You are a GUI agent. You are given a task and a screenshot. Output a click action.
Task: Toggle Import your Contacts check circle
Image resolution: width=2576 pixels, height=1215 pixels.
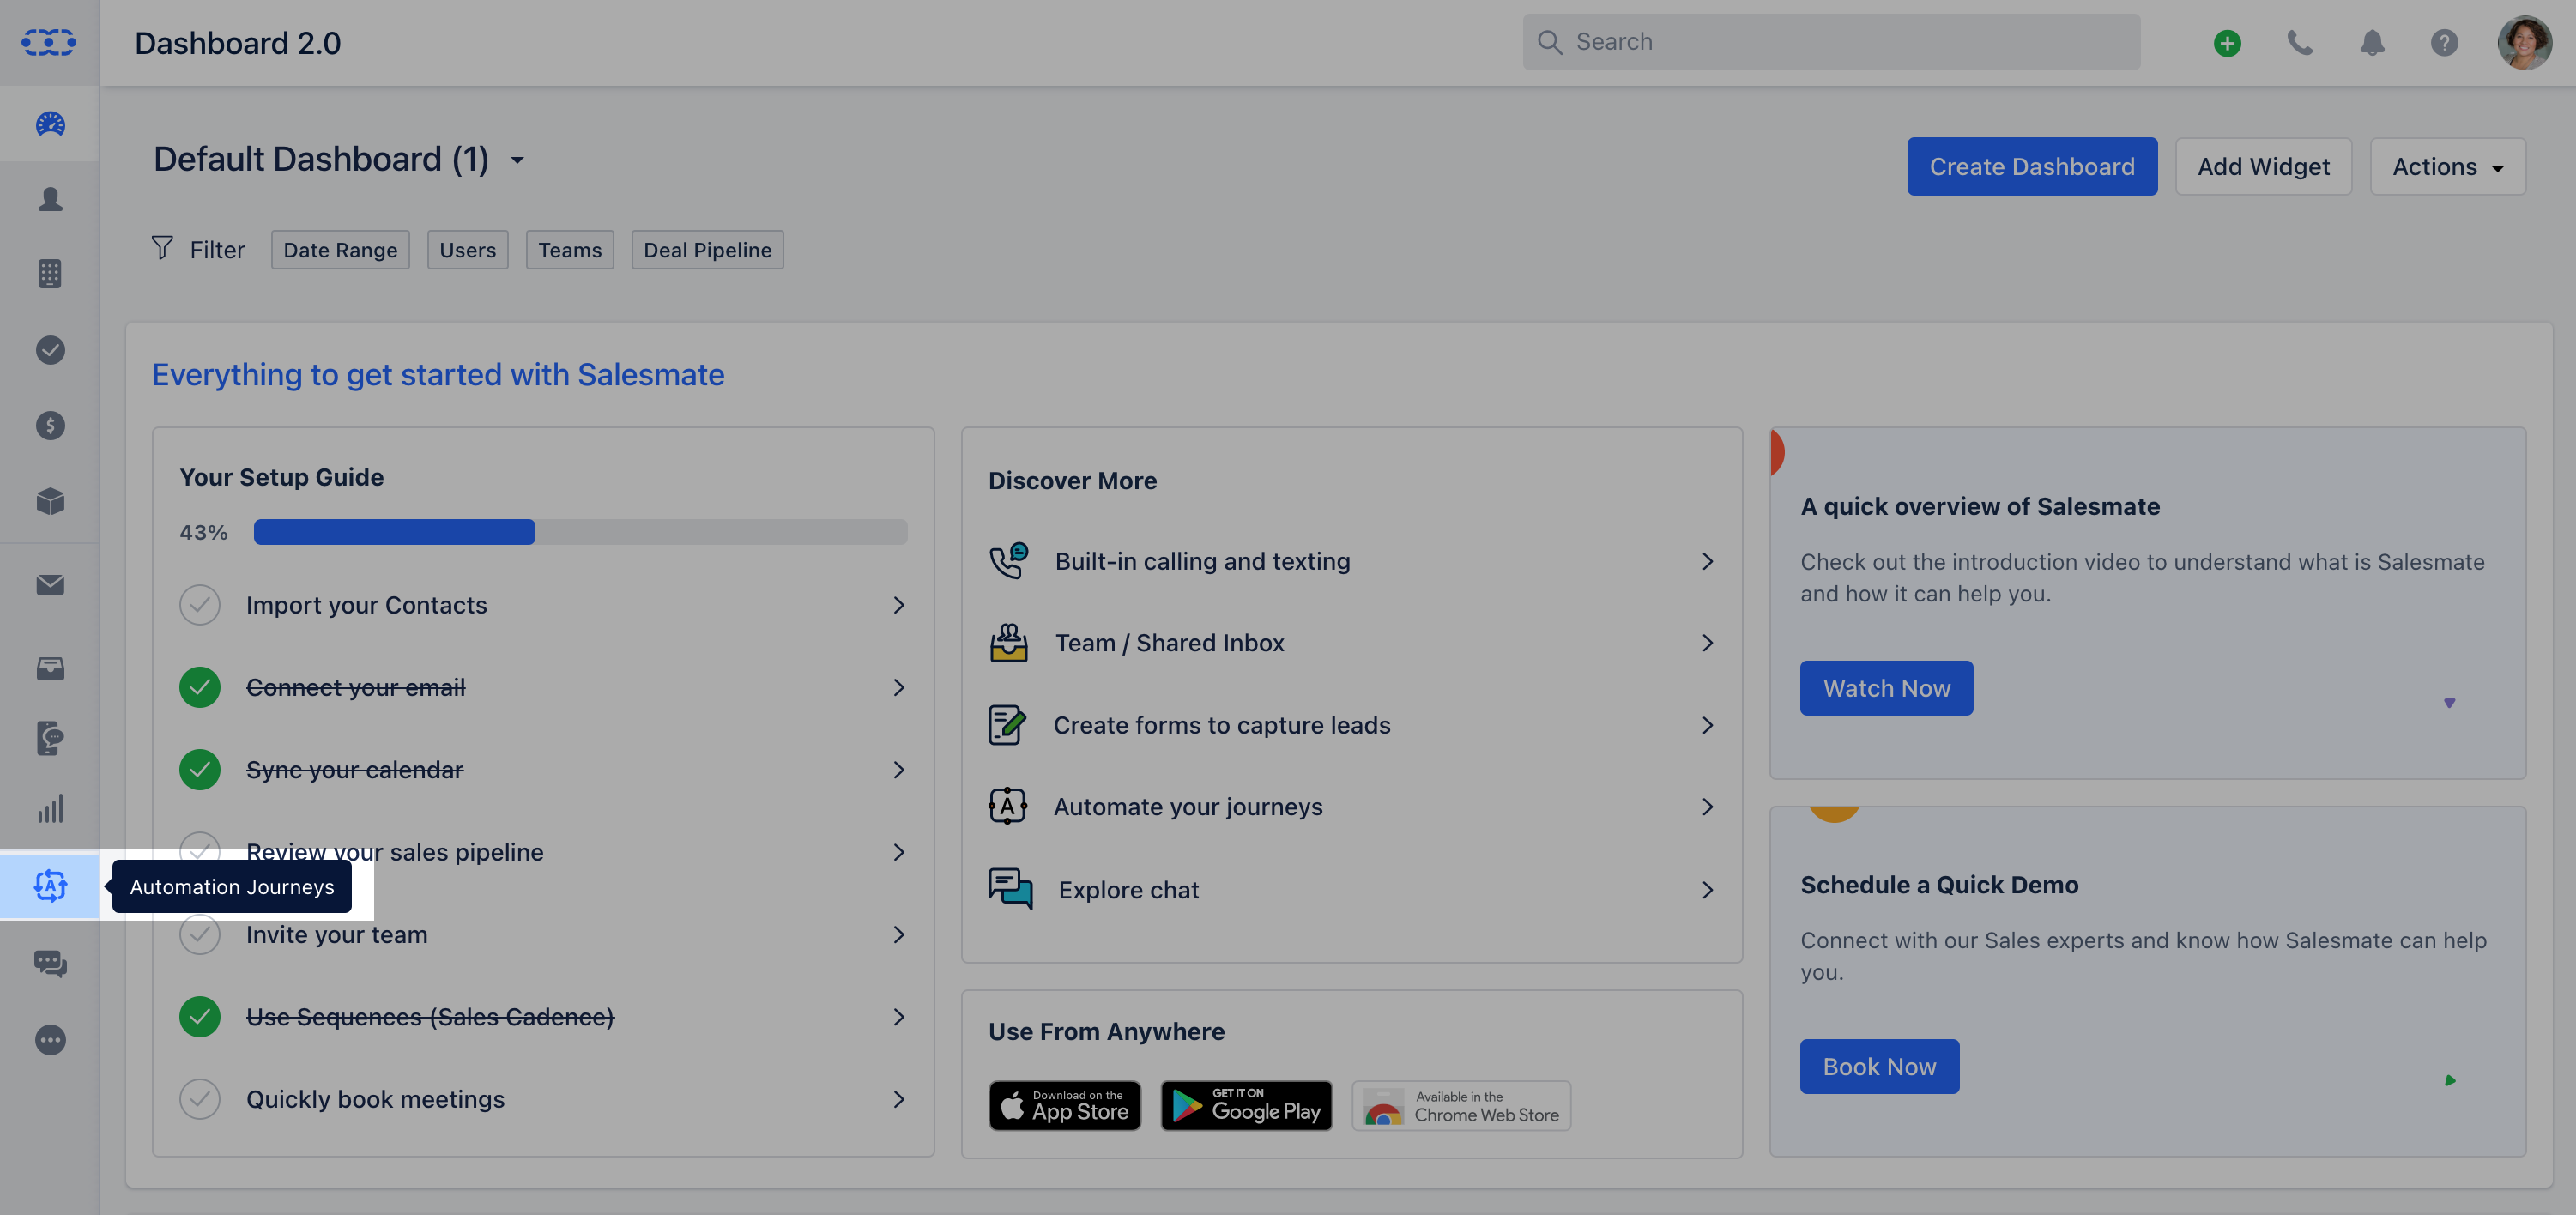point(200,605)
